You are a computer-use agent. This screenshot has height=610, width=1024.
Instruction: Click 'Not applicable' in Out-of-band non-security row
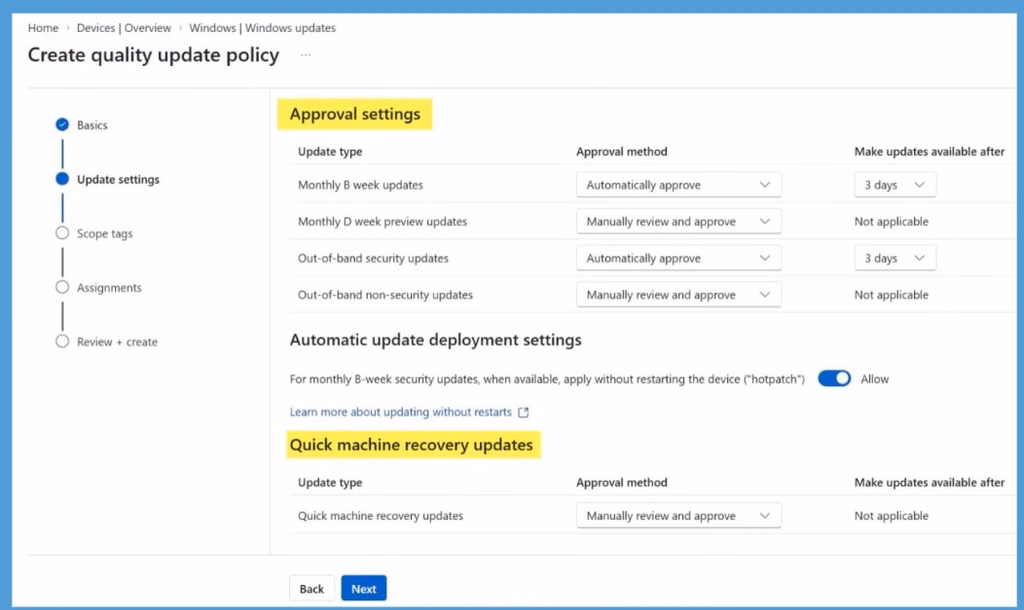coord(891,295)
